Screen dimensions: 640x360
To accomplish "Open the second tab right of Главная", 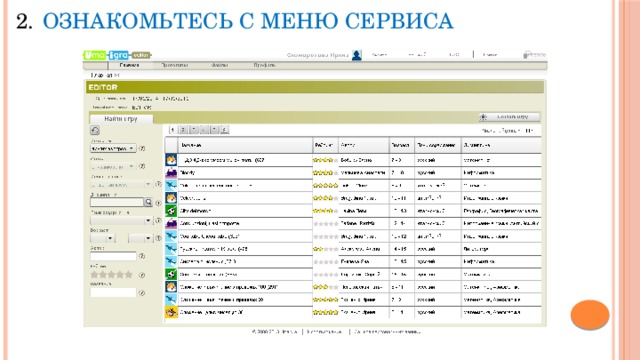I will pos(175,65).
